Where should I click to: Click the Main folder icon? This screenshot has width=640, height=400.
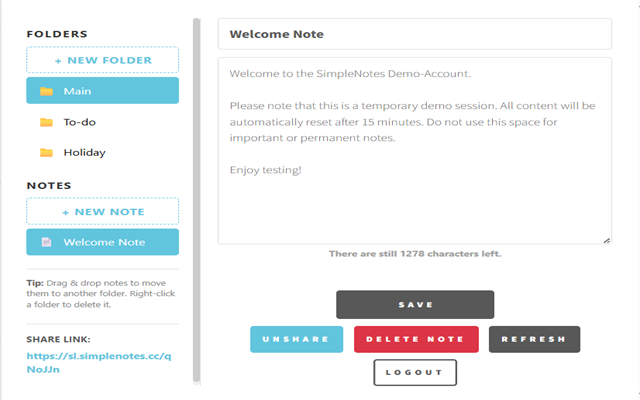pyautogui.click(x=46, y=92)
